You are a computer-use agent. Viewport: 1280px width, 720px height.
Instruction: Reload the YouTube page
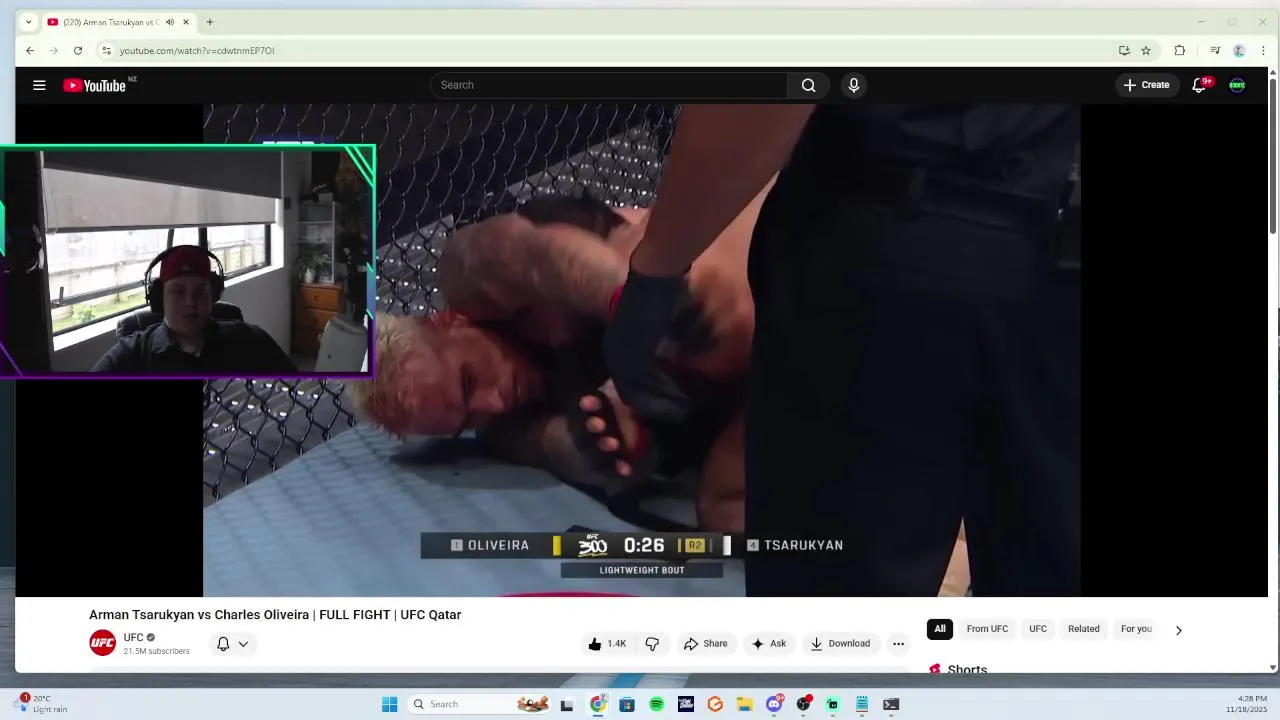[x=78, y=50]
